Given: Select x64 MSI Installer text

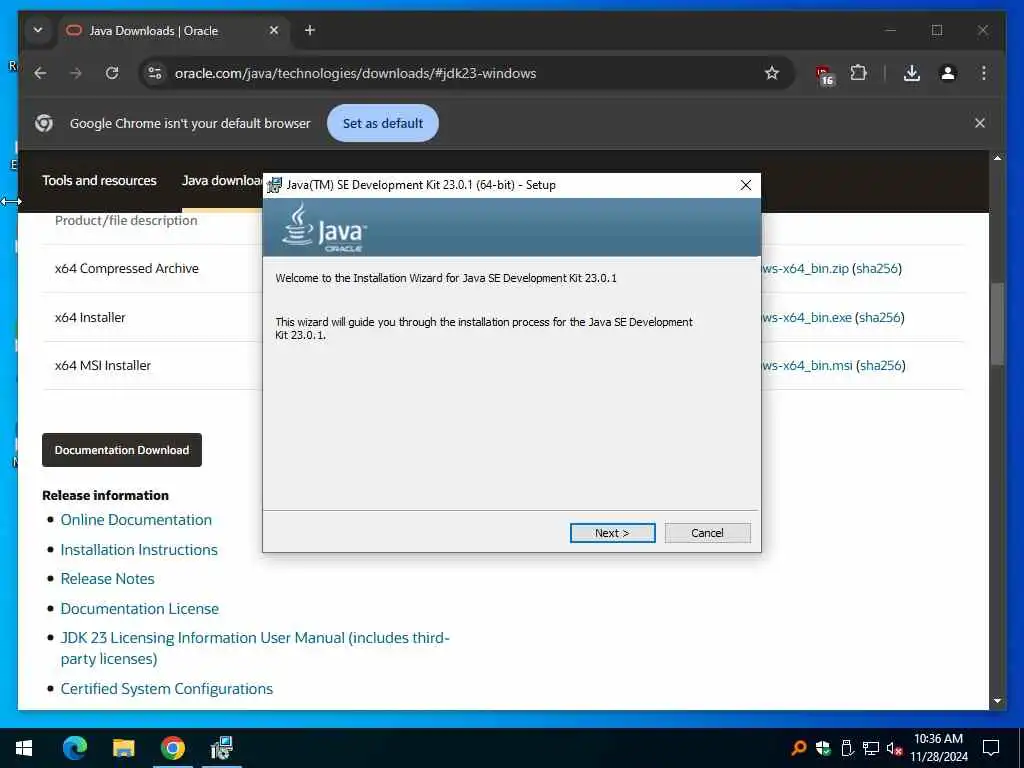Looking at the screenshot, I should (x=103, y=366).
